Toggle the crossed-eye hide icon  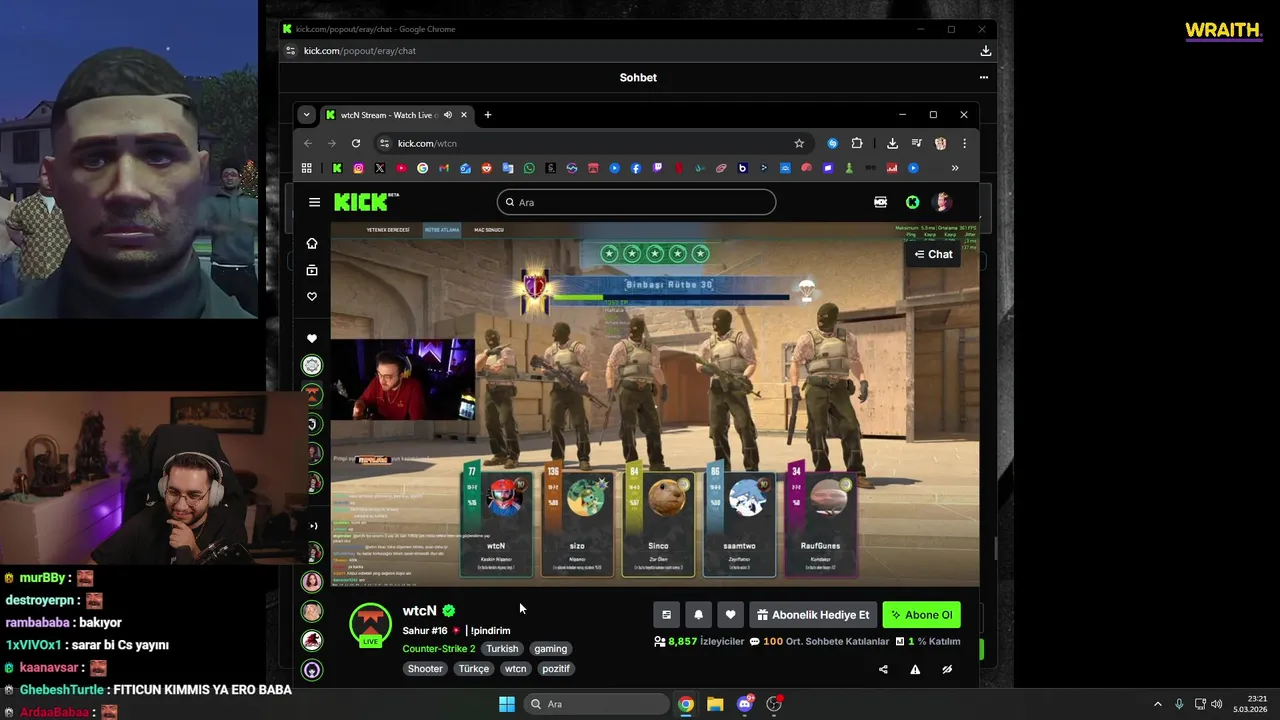click(947, 669)
